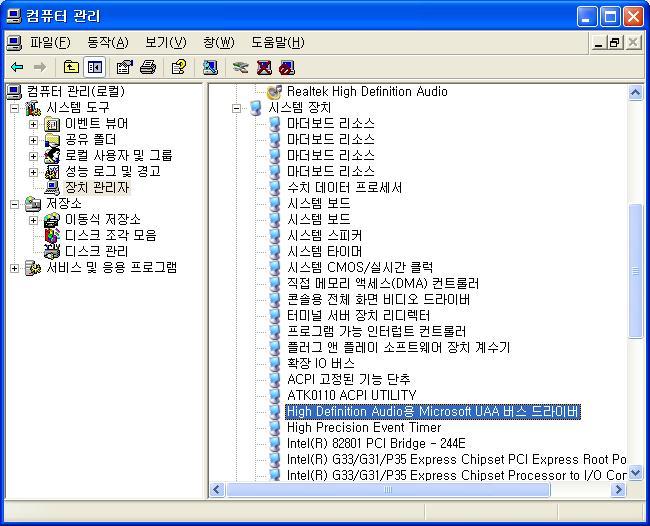Go back with the blue left arrow
The height and width of the screenshot is (526, 650).
[x=17, y=67]
